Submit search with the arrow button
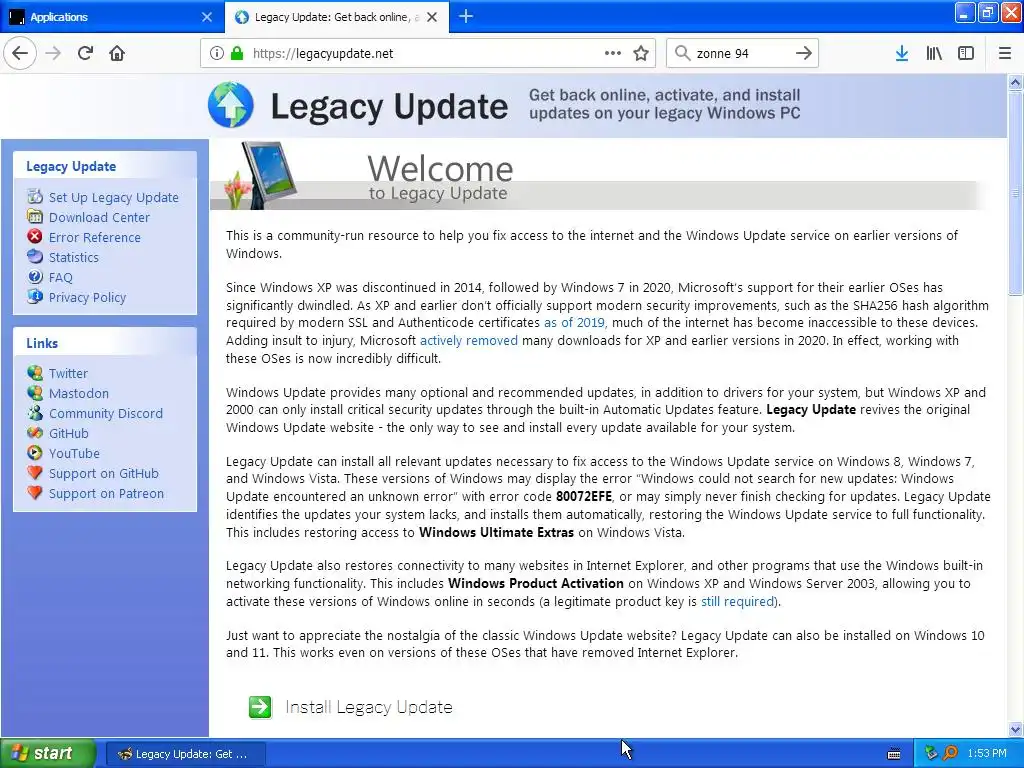Viewport: 1024px width, 768px height. coord(804,54)
